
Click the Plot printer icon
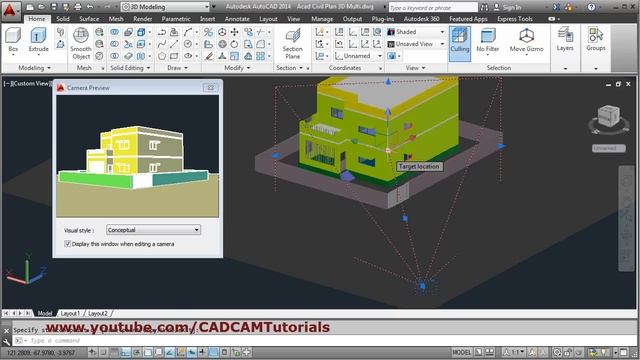coord(78,7)
